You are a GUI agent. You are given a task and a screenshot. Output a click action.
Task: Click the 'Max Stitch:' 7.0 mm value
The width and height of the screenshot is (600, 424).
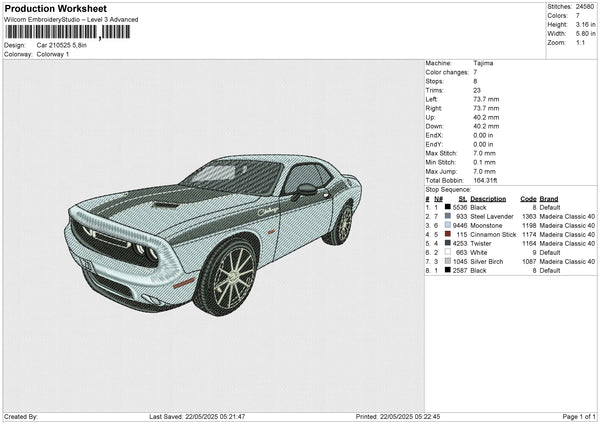(484, 153)
